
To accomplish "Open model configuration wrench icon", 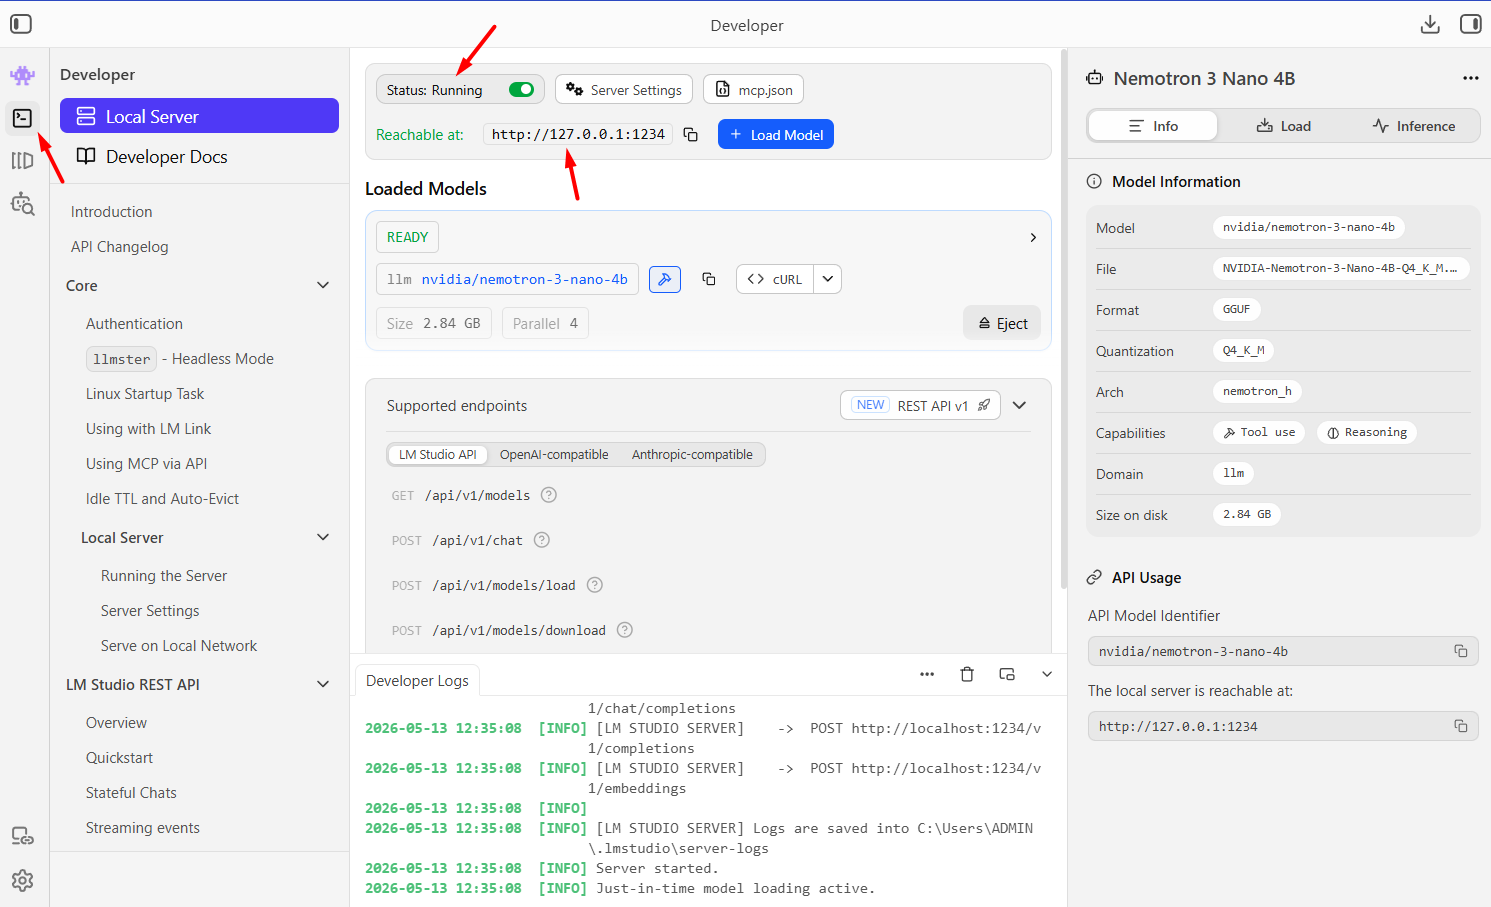I will (665, 279).
